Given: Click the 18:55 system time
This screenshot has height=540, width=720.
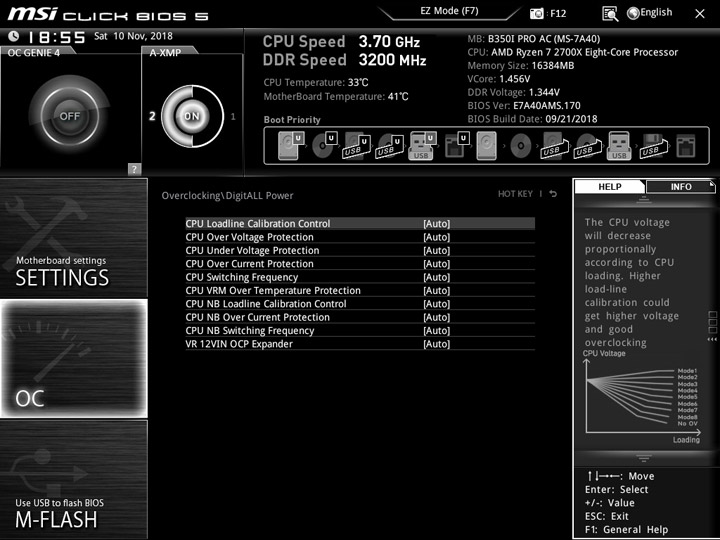Looking at the screenshot, I should click(57, 37).
